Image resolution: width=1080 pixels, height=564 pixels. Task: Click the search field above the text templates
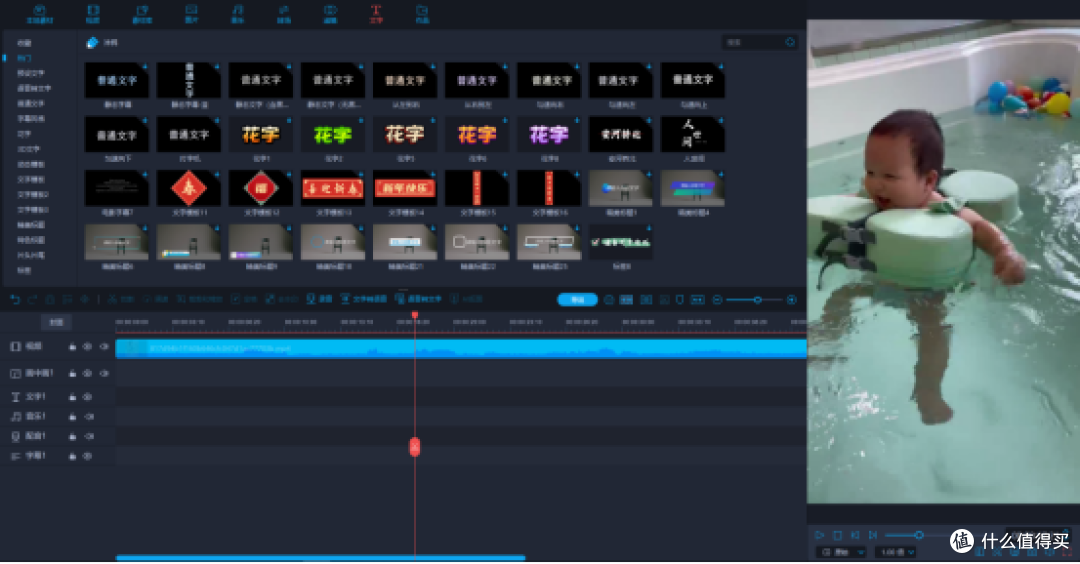click(759, 43)
